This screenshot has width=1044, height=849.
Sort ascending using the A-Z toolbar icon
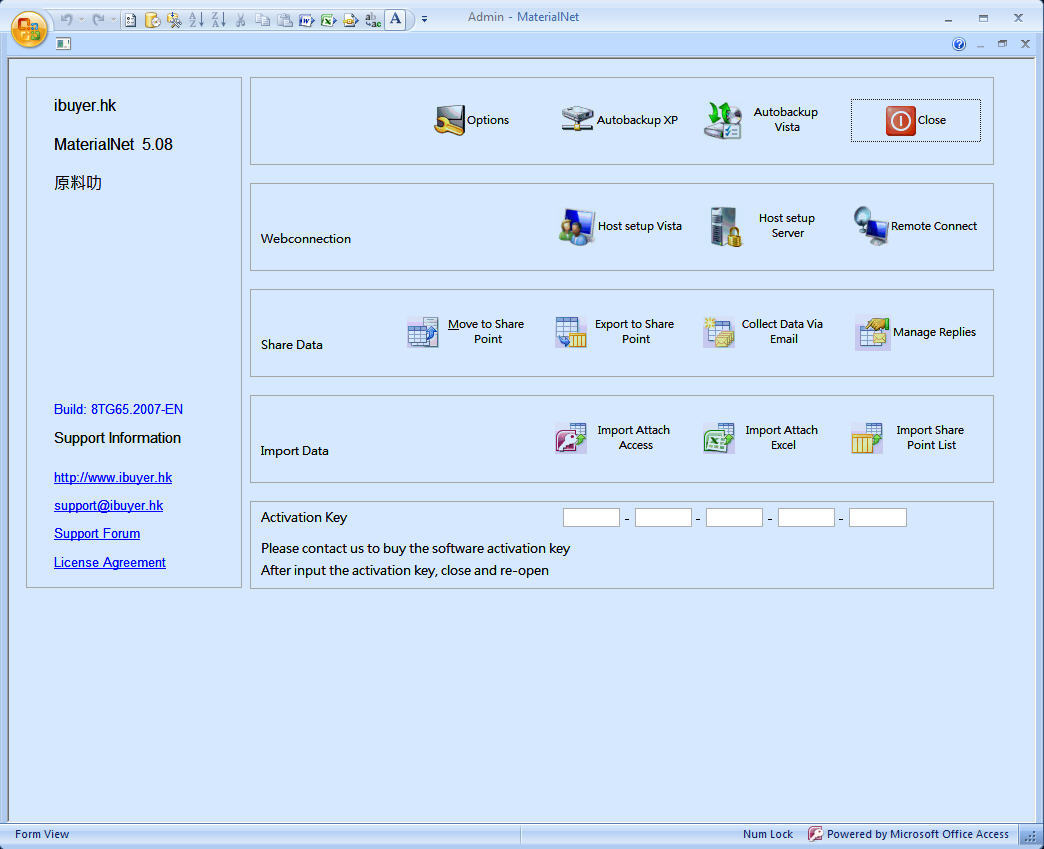tap(195, 20)
